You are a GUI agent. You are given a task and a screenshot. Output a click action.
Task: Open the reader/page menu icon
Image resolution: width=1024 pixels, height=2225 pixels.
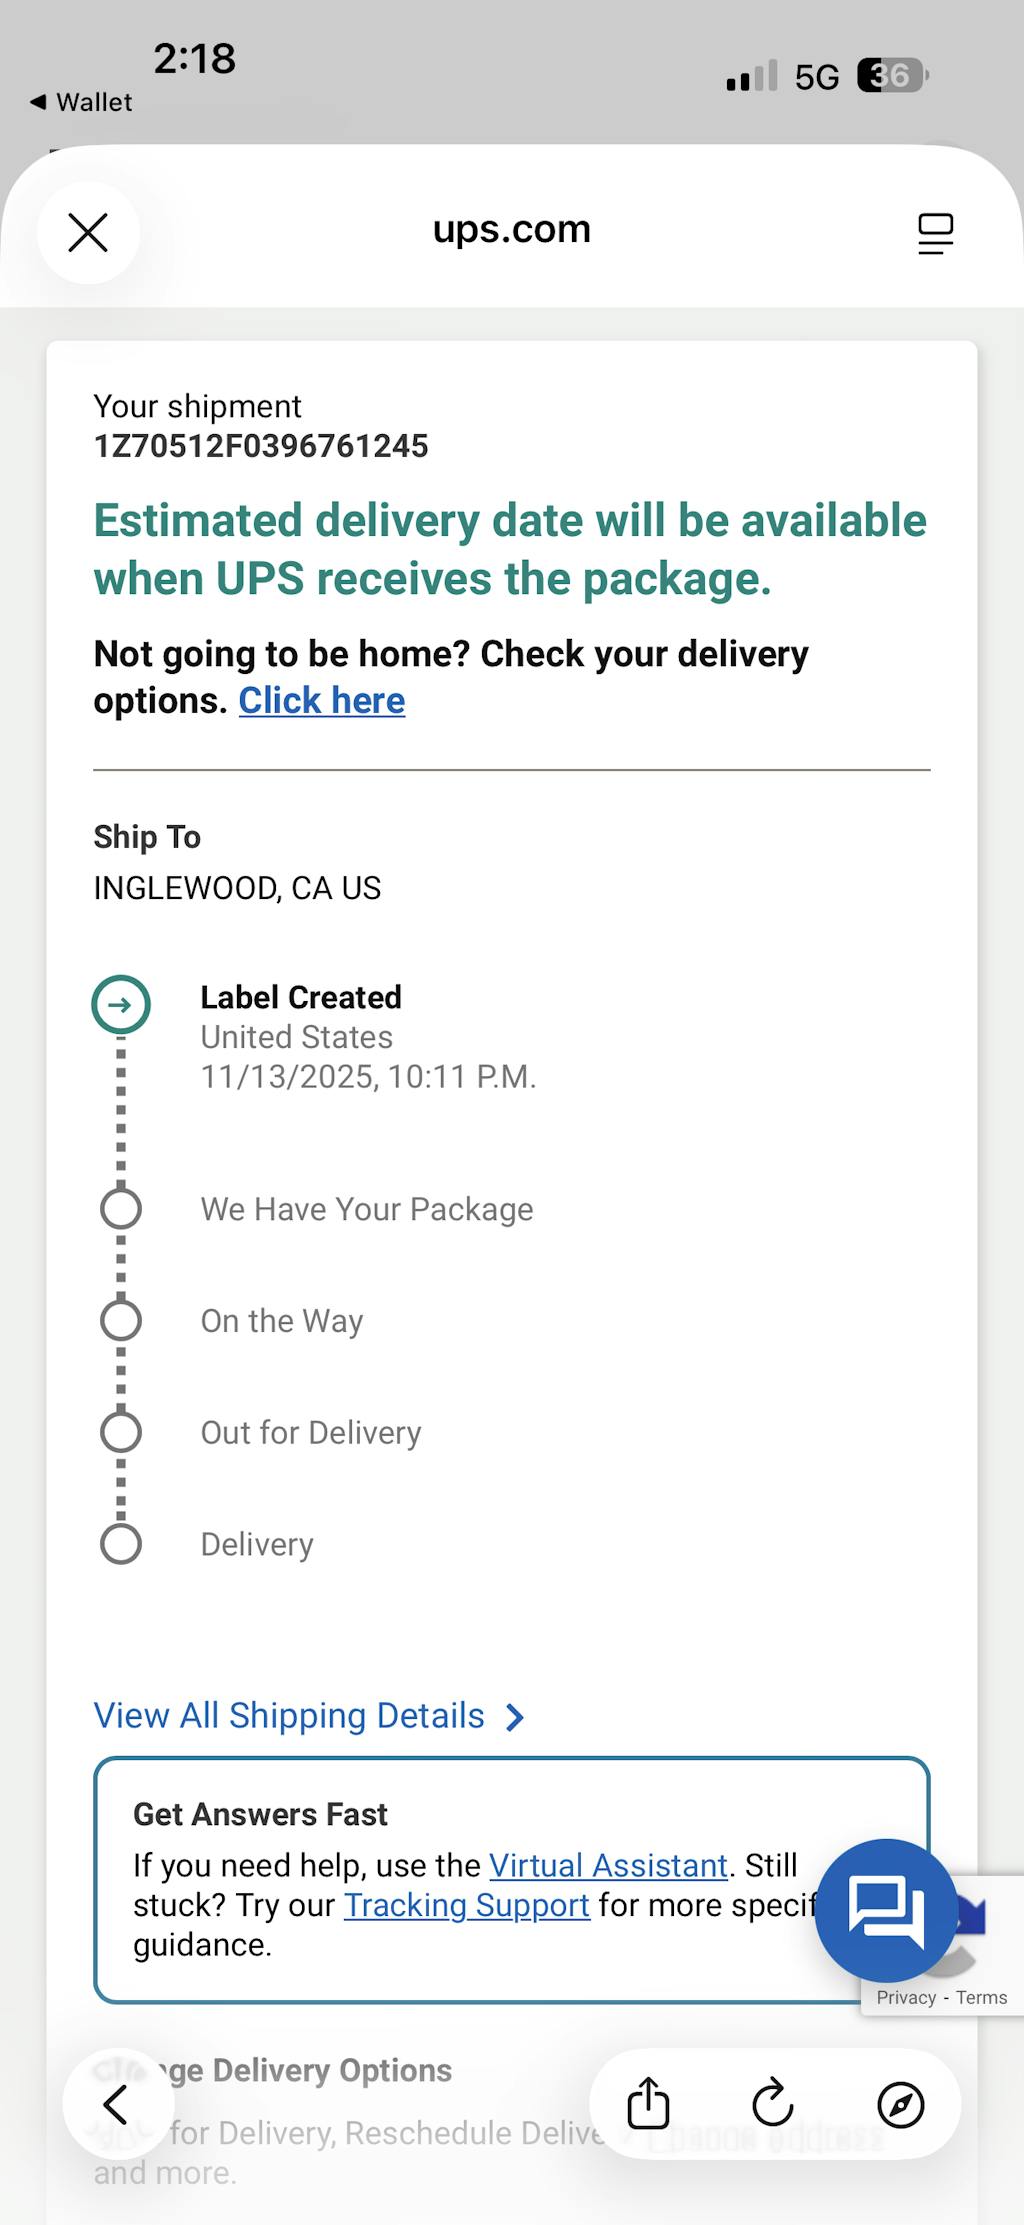click(935, 234)
